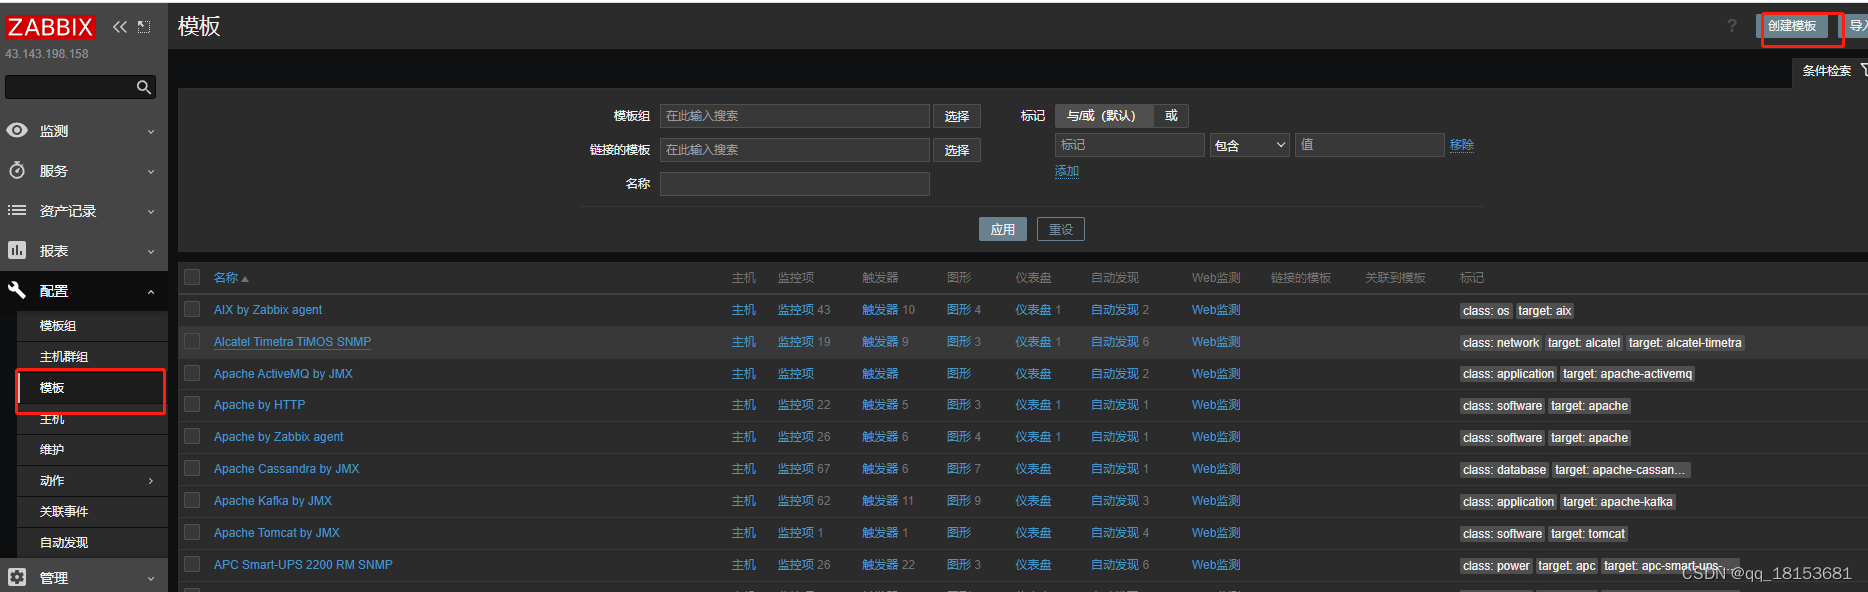Screen dimensions: 1868x592
Task: Open the help question mark icon
Action: (x=1732, y=26)
